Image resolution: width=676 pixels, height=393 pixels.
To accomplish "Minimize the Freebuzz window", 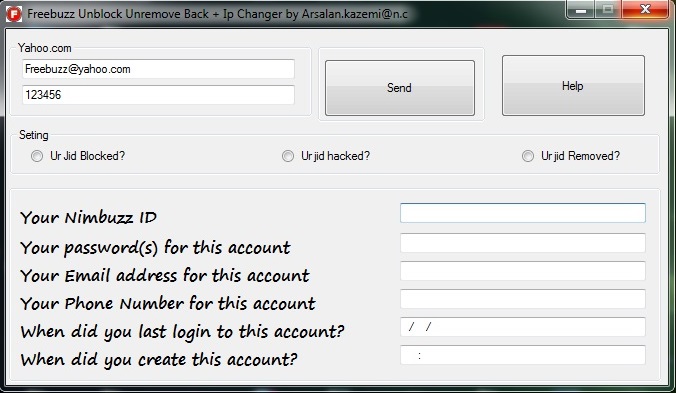I will tap(581, 9).
